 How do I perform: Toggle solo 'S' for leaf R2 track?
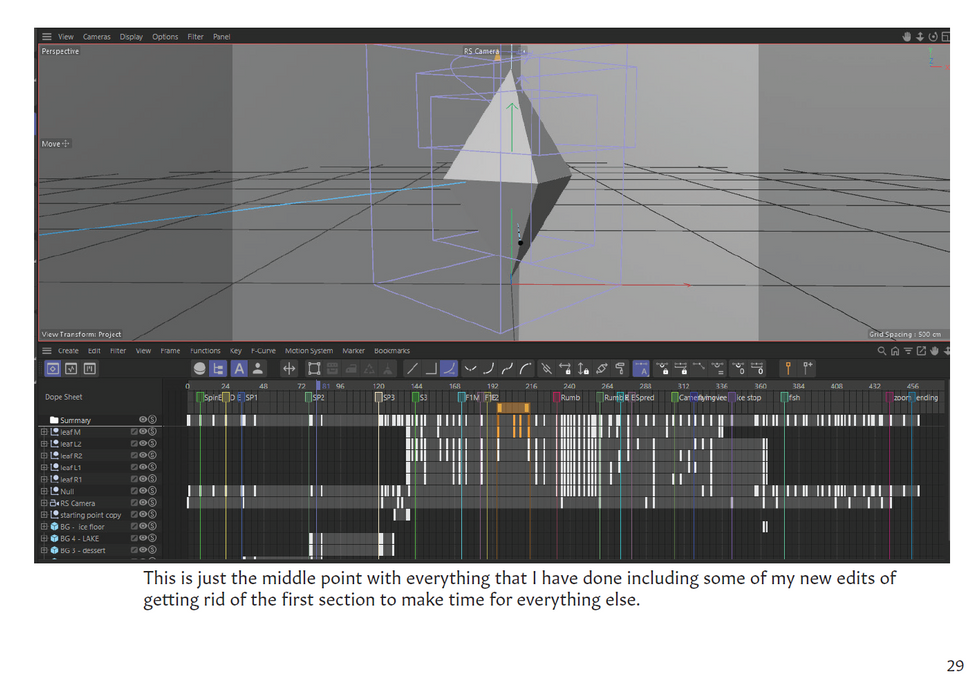pyautogui.click(x=152, y=456)
